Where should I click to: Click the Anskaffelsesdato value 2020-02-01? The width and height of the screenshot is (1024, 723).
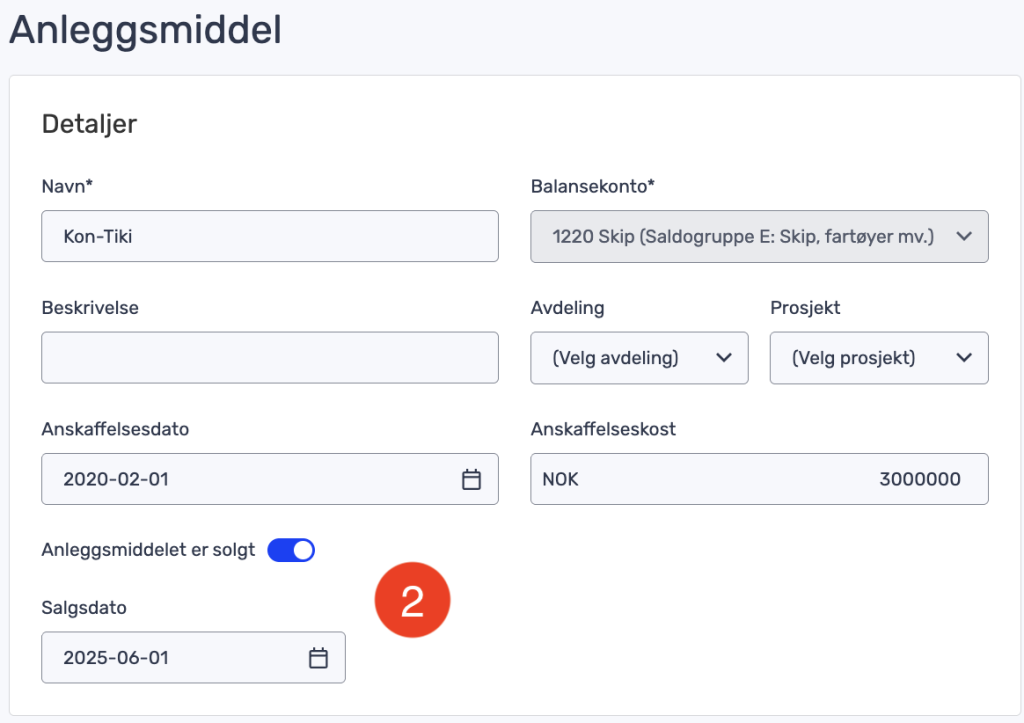[x=116, y=479]
